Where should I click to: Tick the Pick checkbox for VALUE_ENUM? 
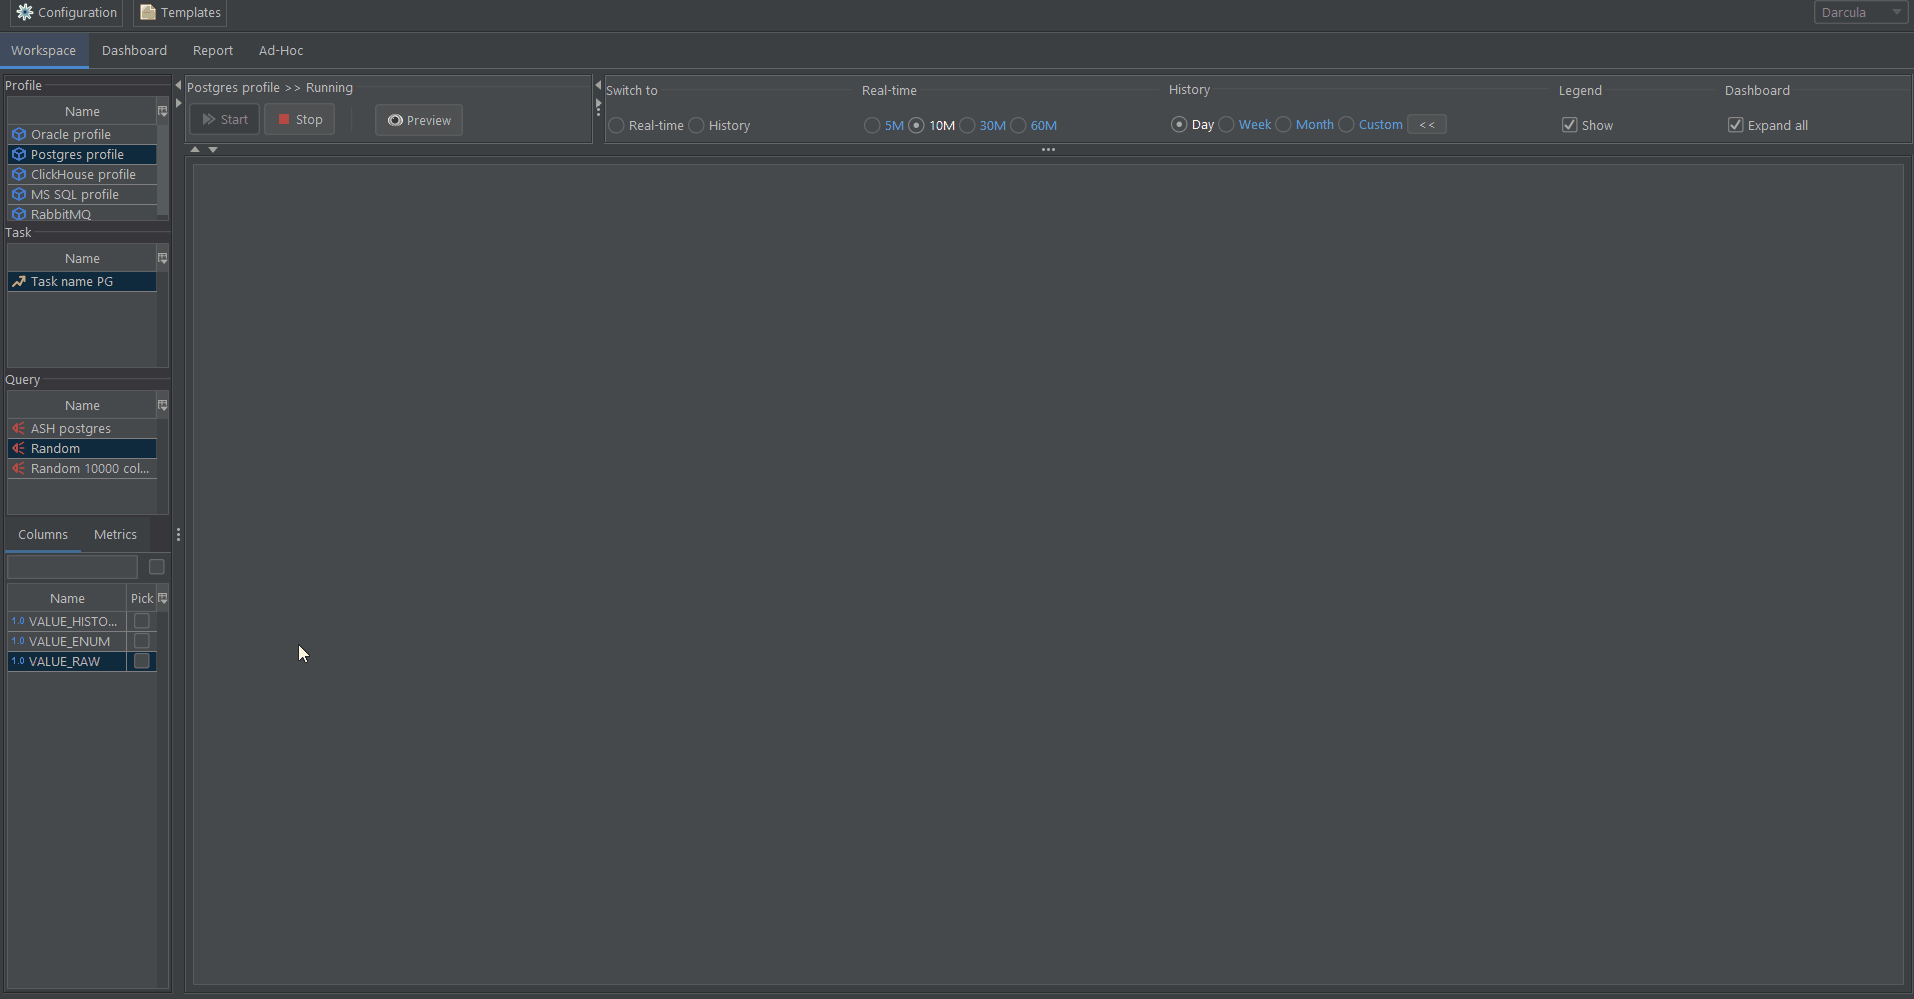(142, 641)
